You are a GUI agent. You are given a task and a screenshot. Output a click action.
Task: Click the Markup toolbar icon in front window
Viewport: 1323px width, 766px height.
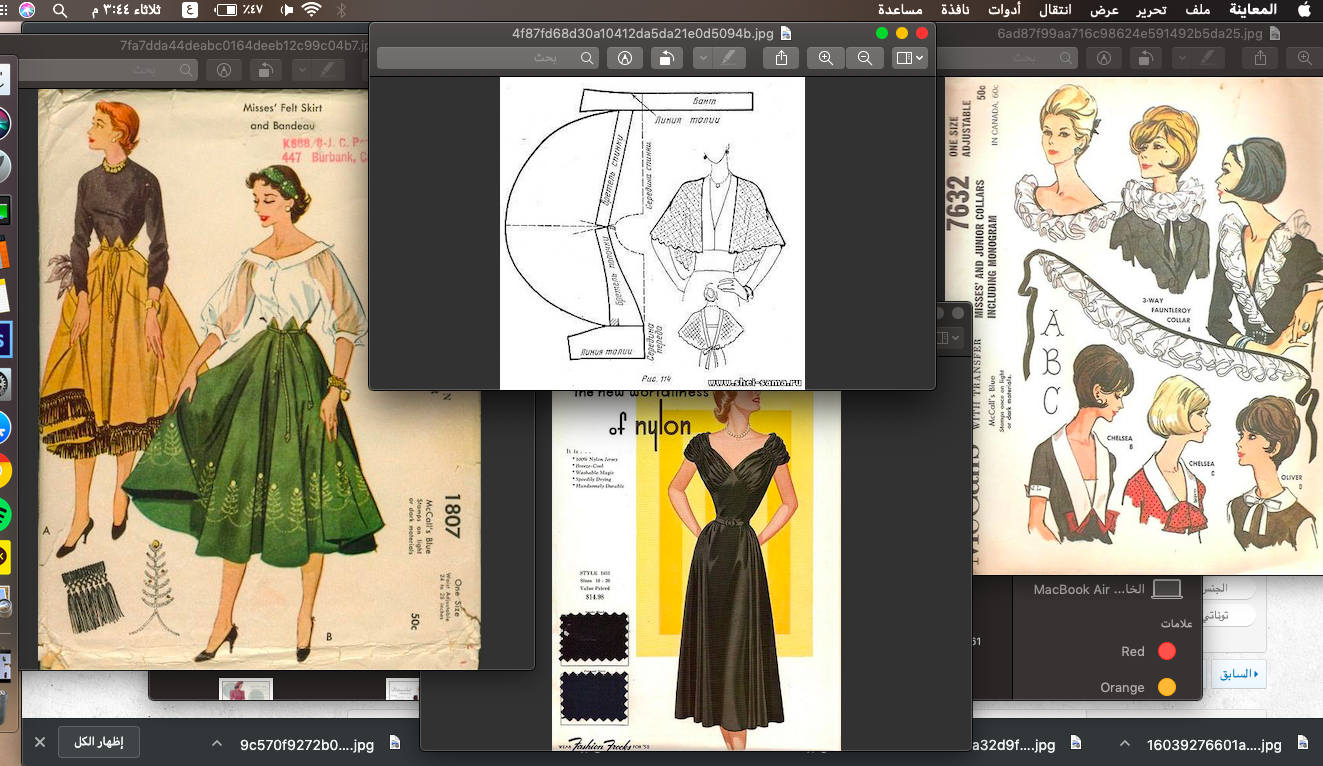tap(625, 58)
